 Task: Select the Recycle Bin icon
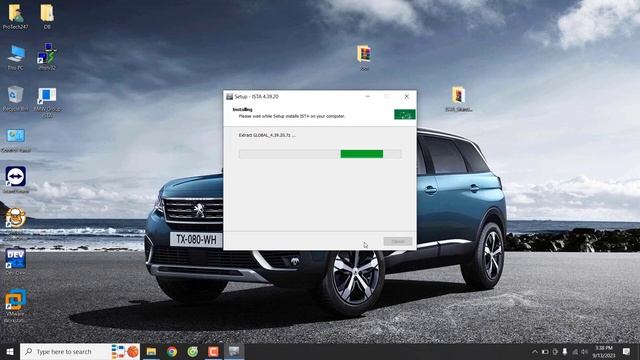tap(15, 98)
